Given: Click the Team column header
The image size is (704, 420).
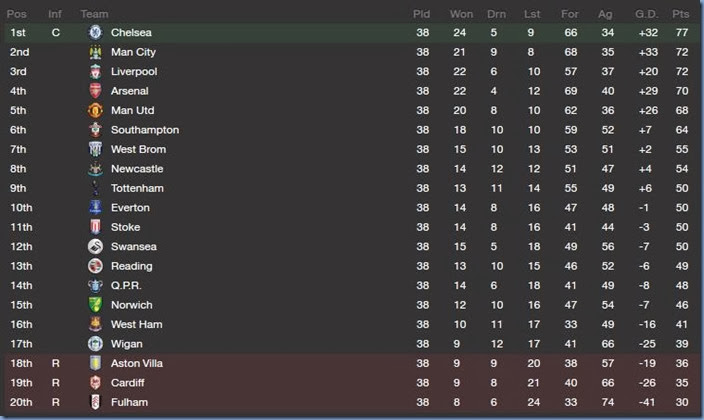Looking at the screenshot, I should 94,14.
